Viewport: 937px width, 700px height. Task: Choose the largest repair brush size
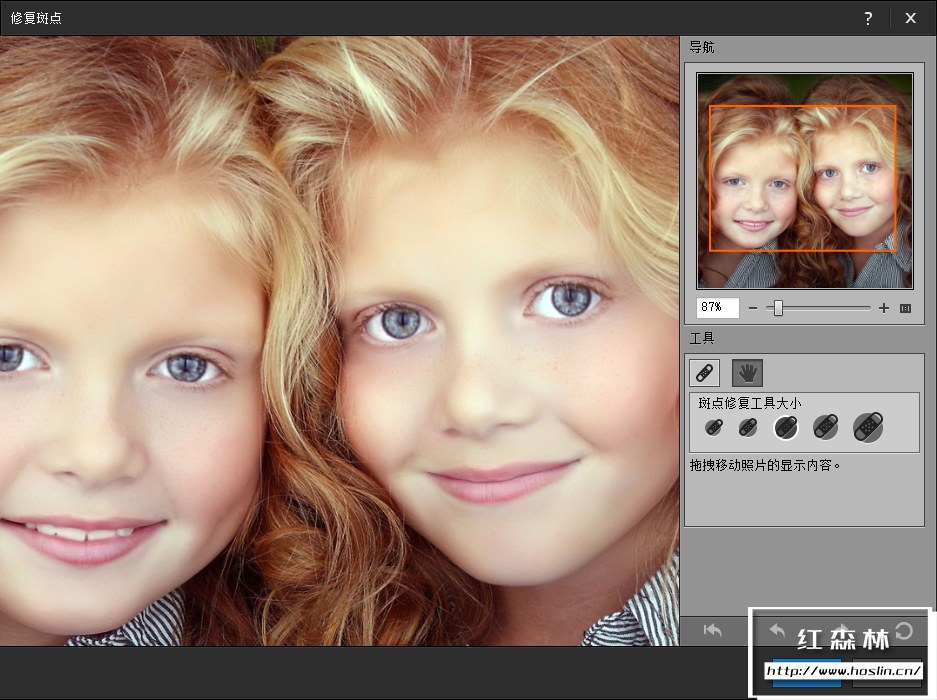868,427
